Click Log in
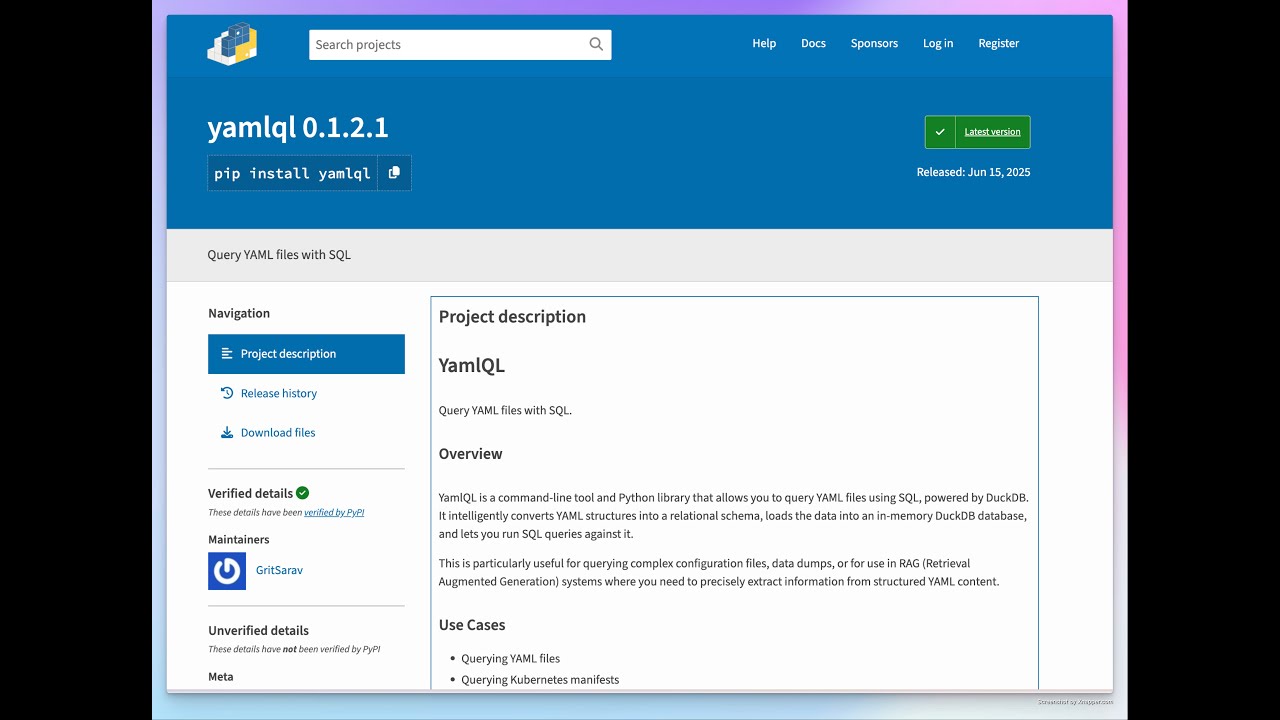 click(x=938, y=43)
